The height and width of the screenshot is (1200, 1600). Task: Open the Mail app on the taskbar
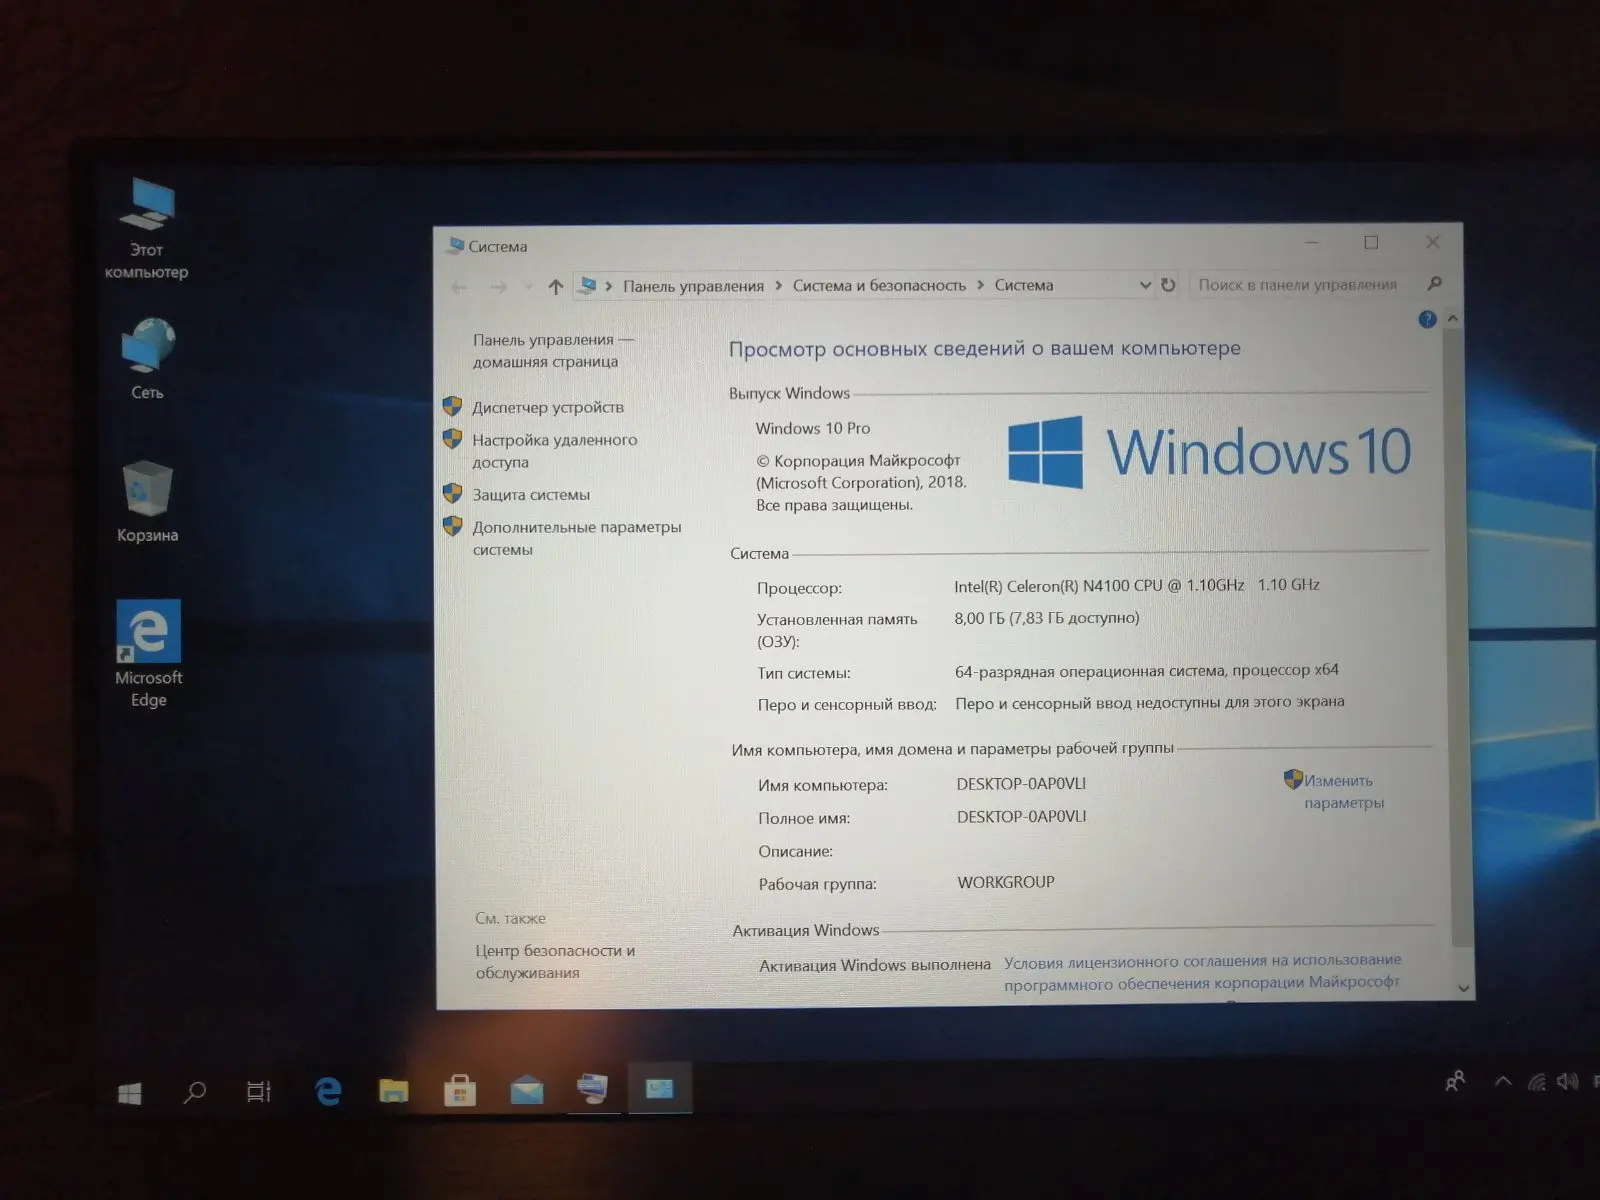[526, 1090]
